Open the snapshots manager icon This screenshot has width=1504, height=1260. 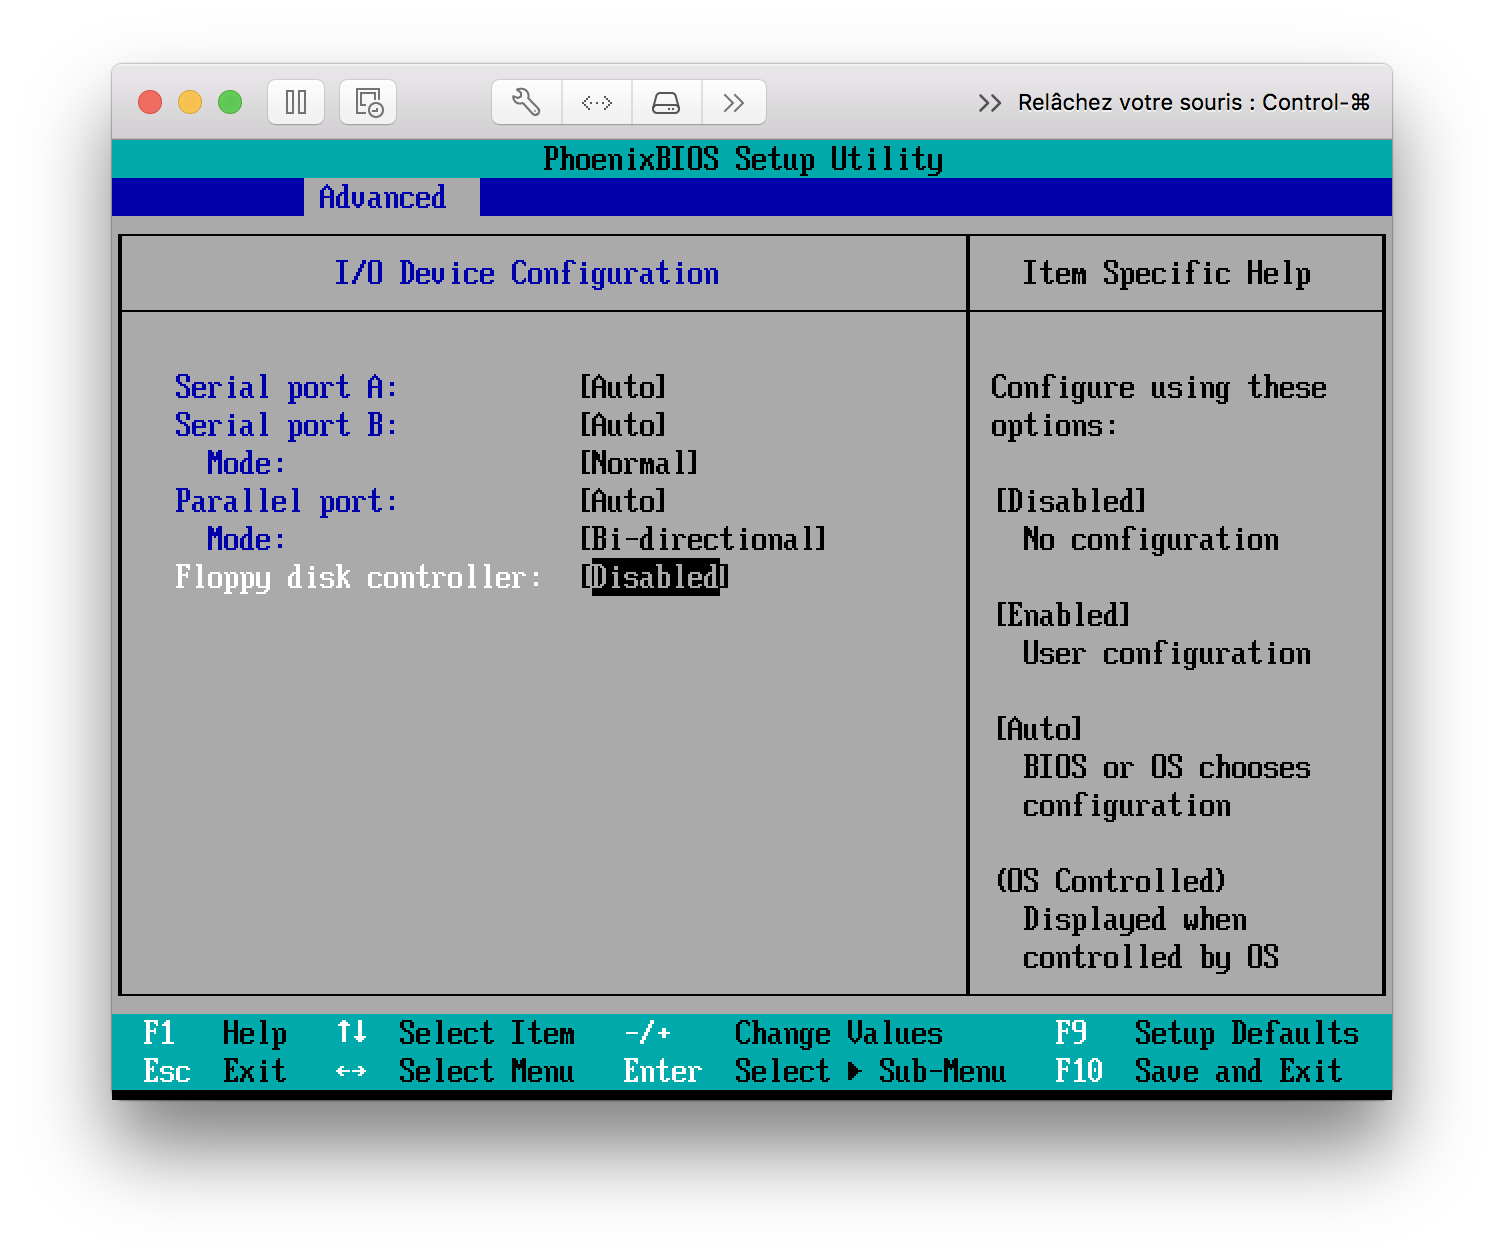pyautogui.click(x=368, y=102)
